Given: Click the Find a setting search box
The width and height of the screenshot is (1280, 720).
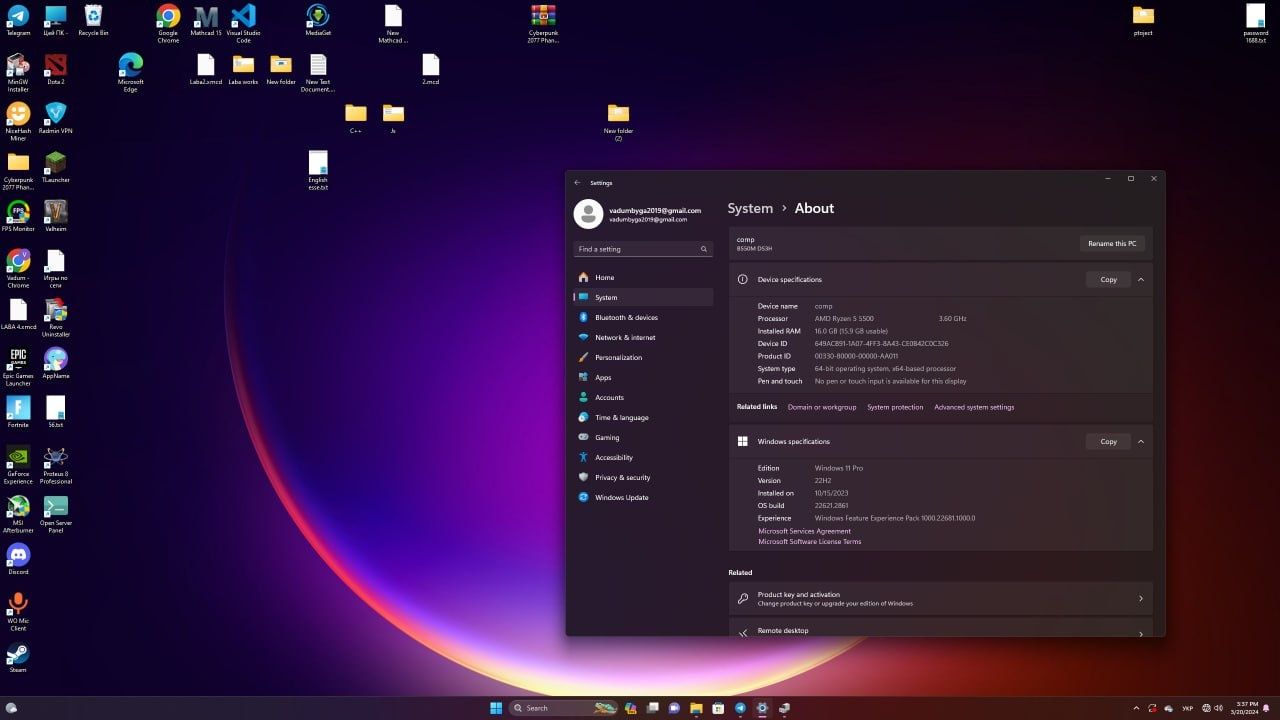Looking at the screenshot, I should (x=643, y=249).
